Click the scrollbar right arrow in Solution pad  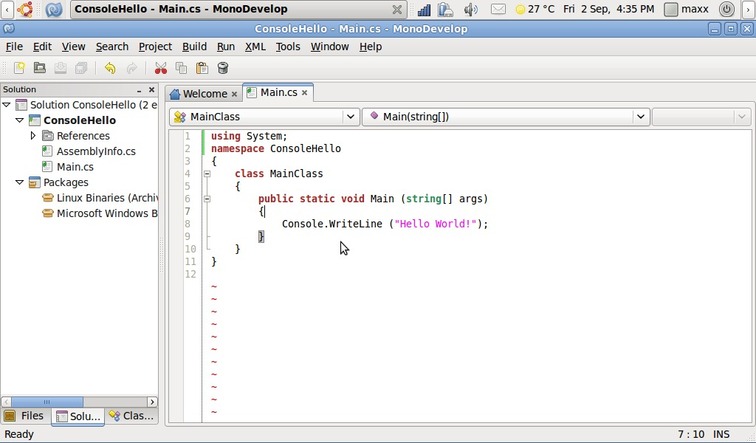coord(152,402)
